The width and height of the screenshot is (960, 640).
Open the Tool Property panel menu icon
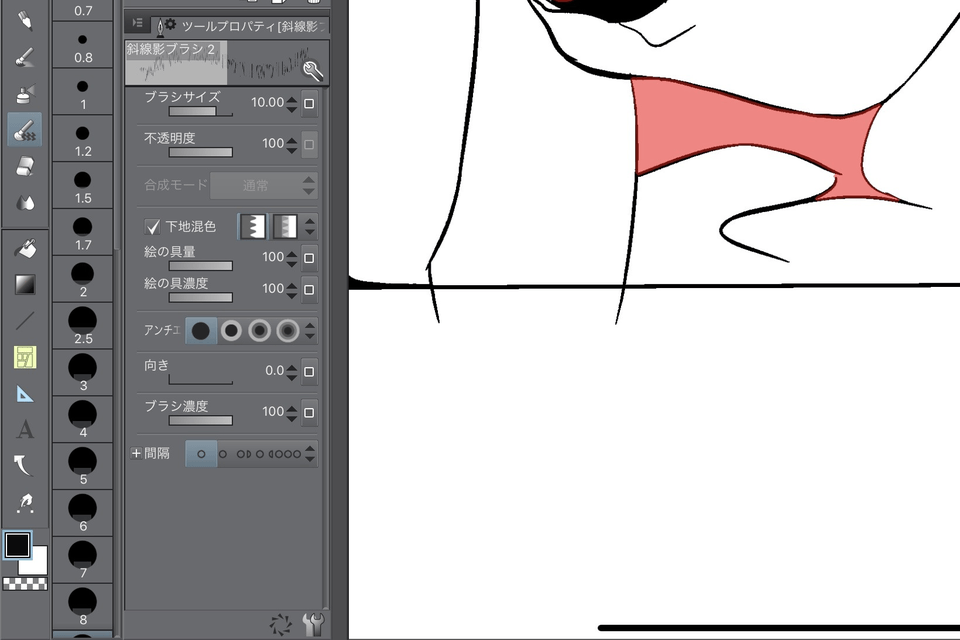(138, 23)
